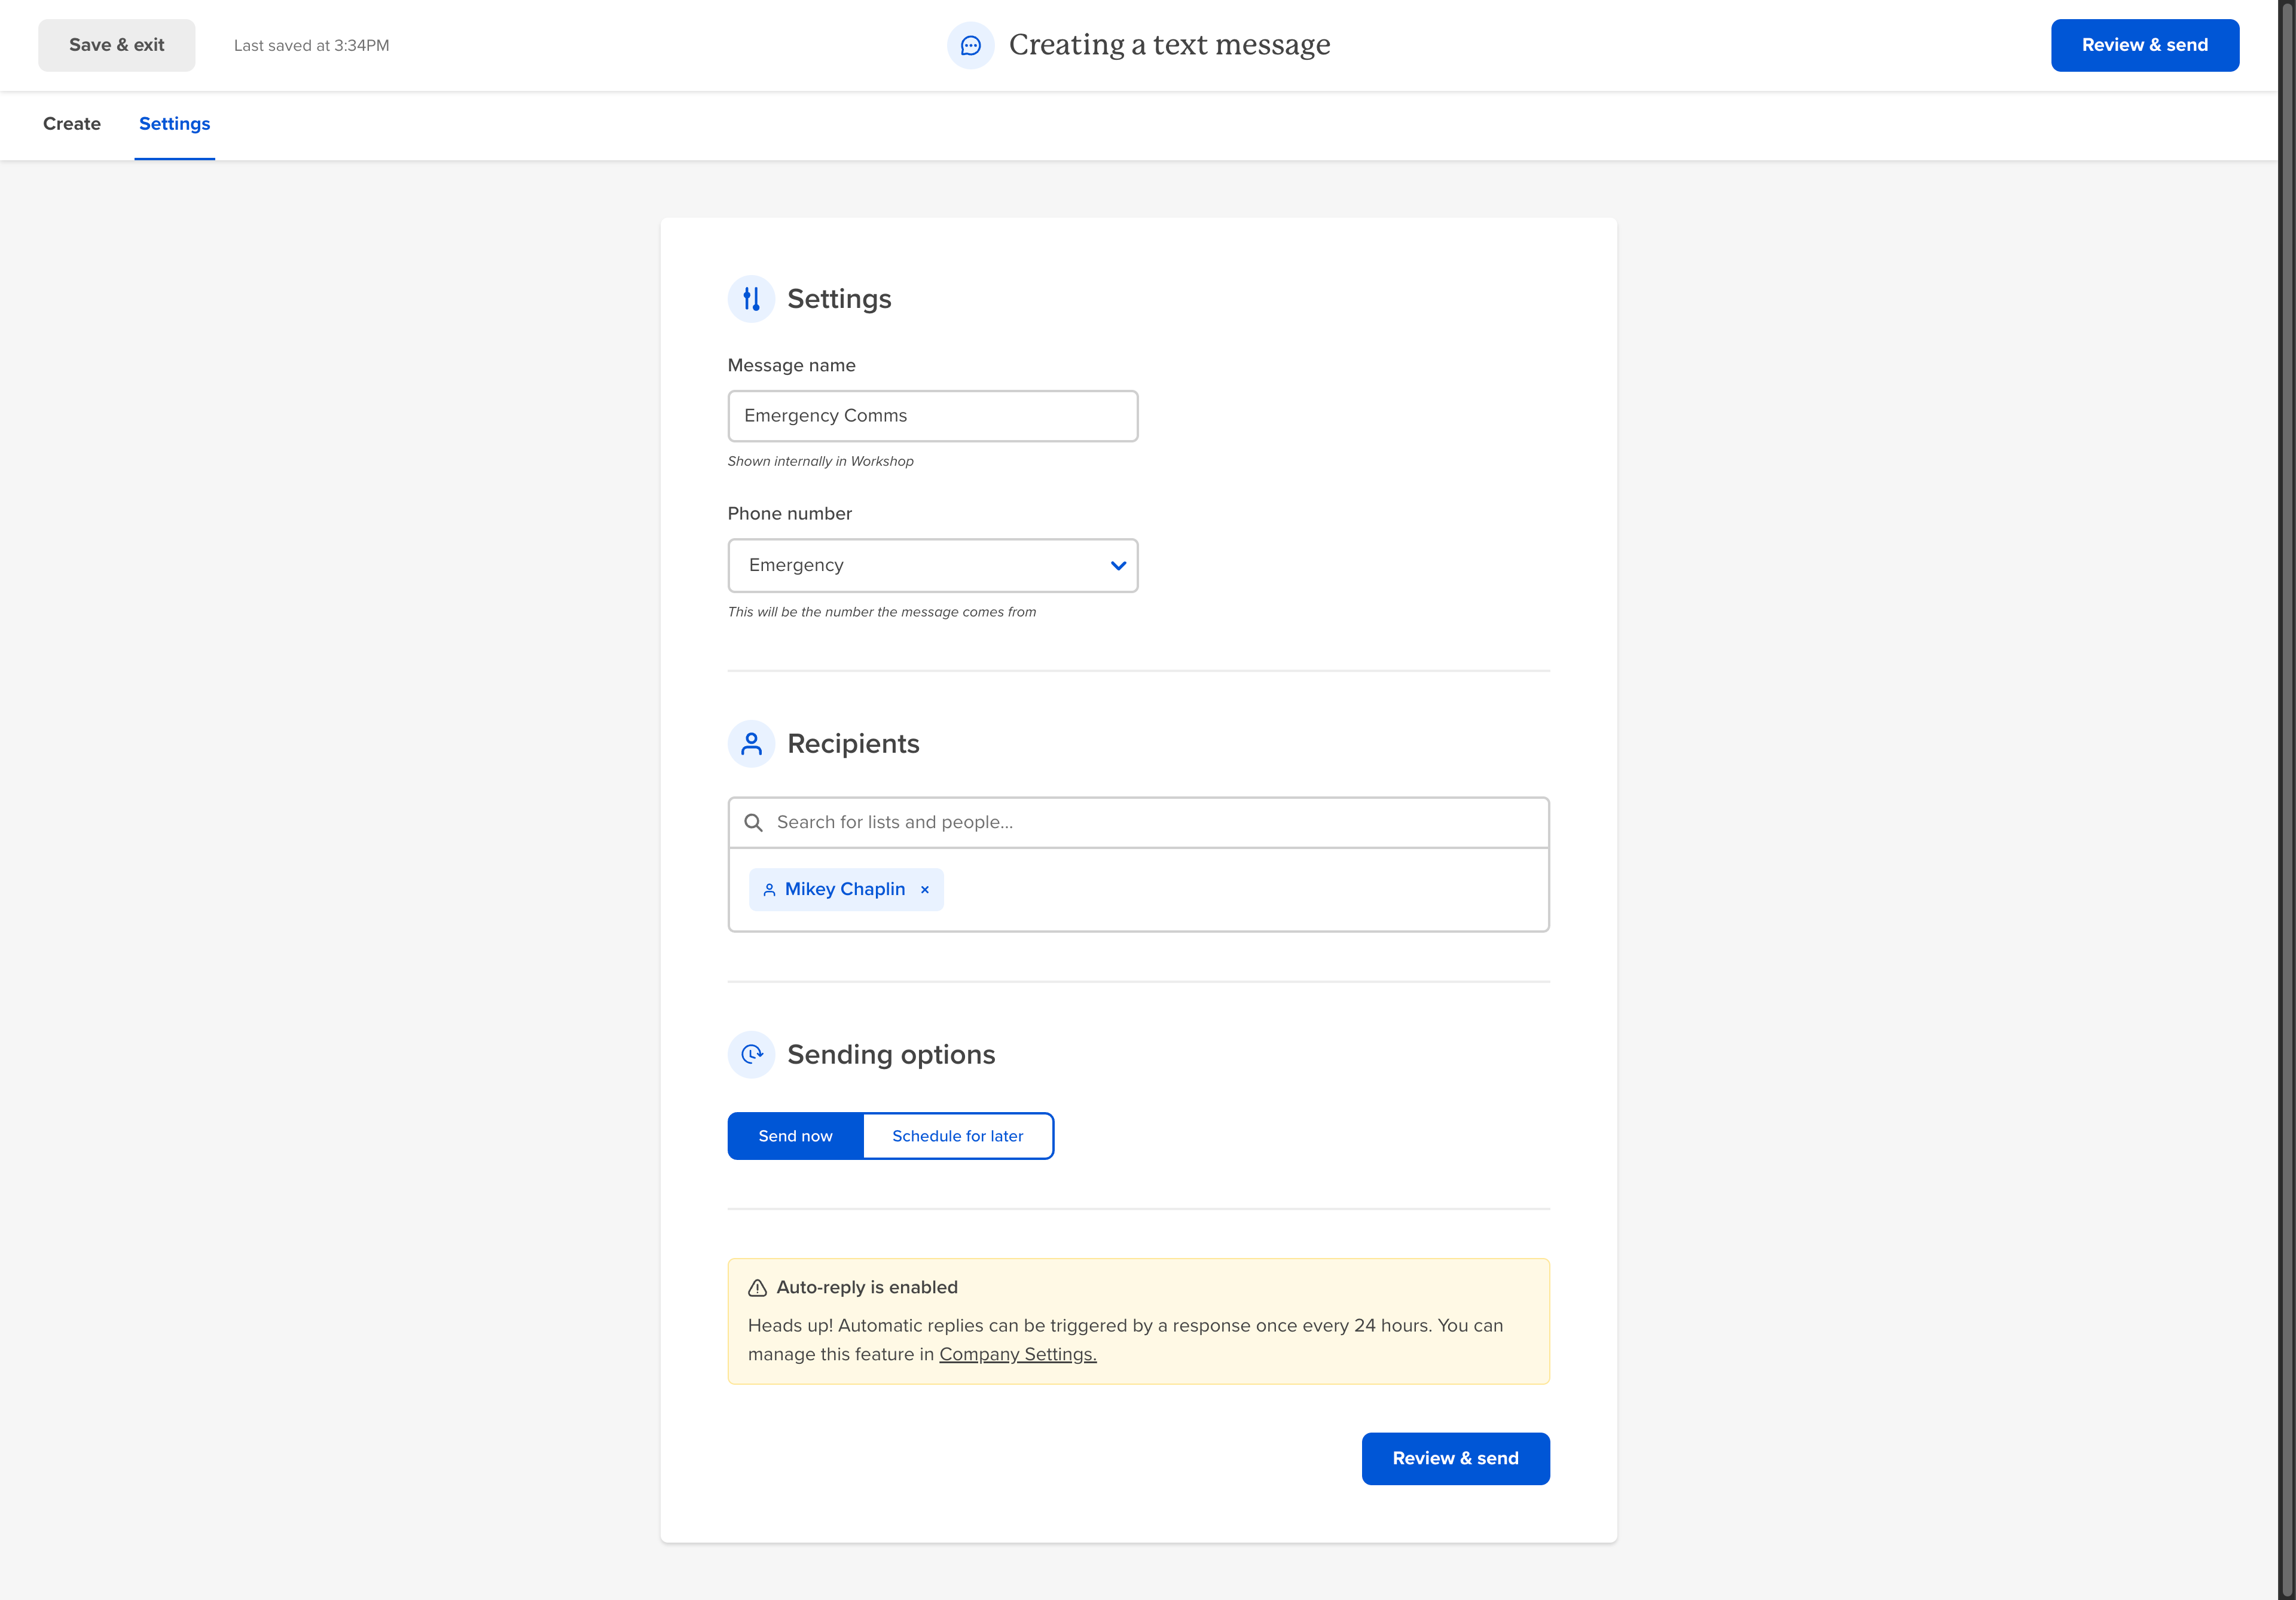Open the Phone number Emergency dropdown

click(x=932, y=565)
